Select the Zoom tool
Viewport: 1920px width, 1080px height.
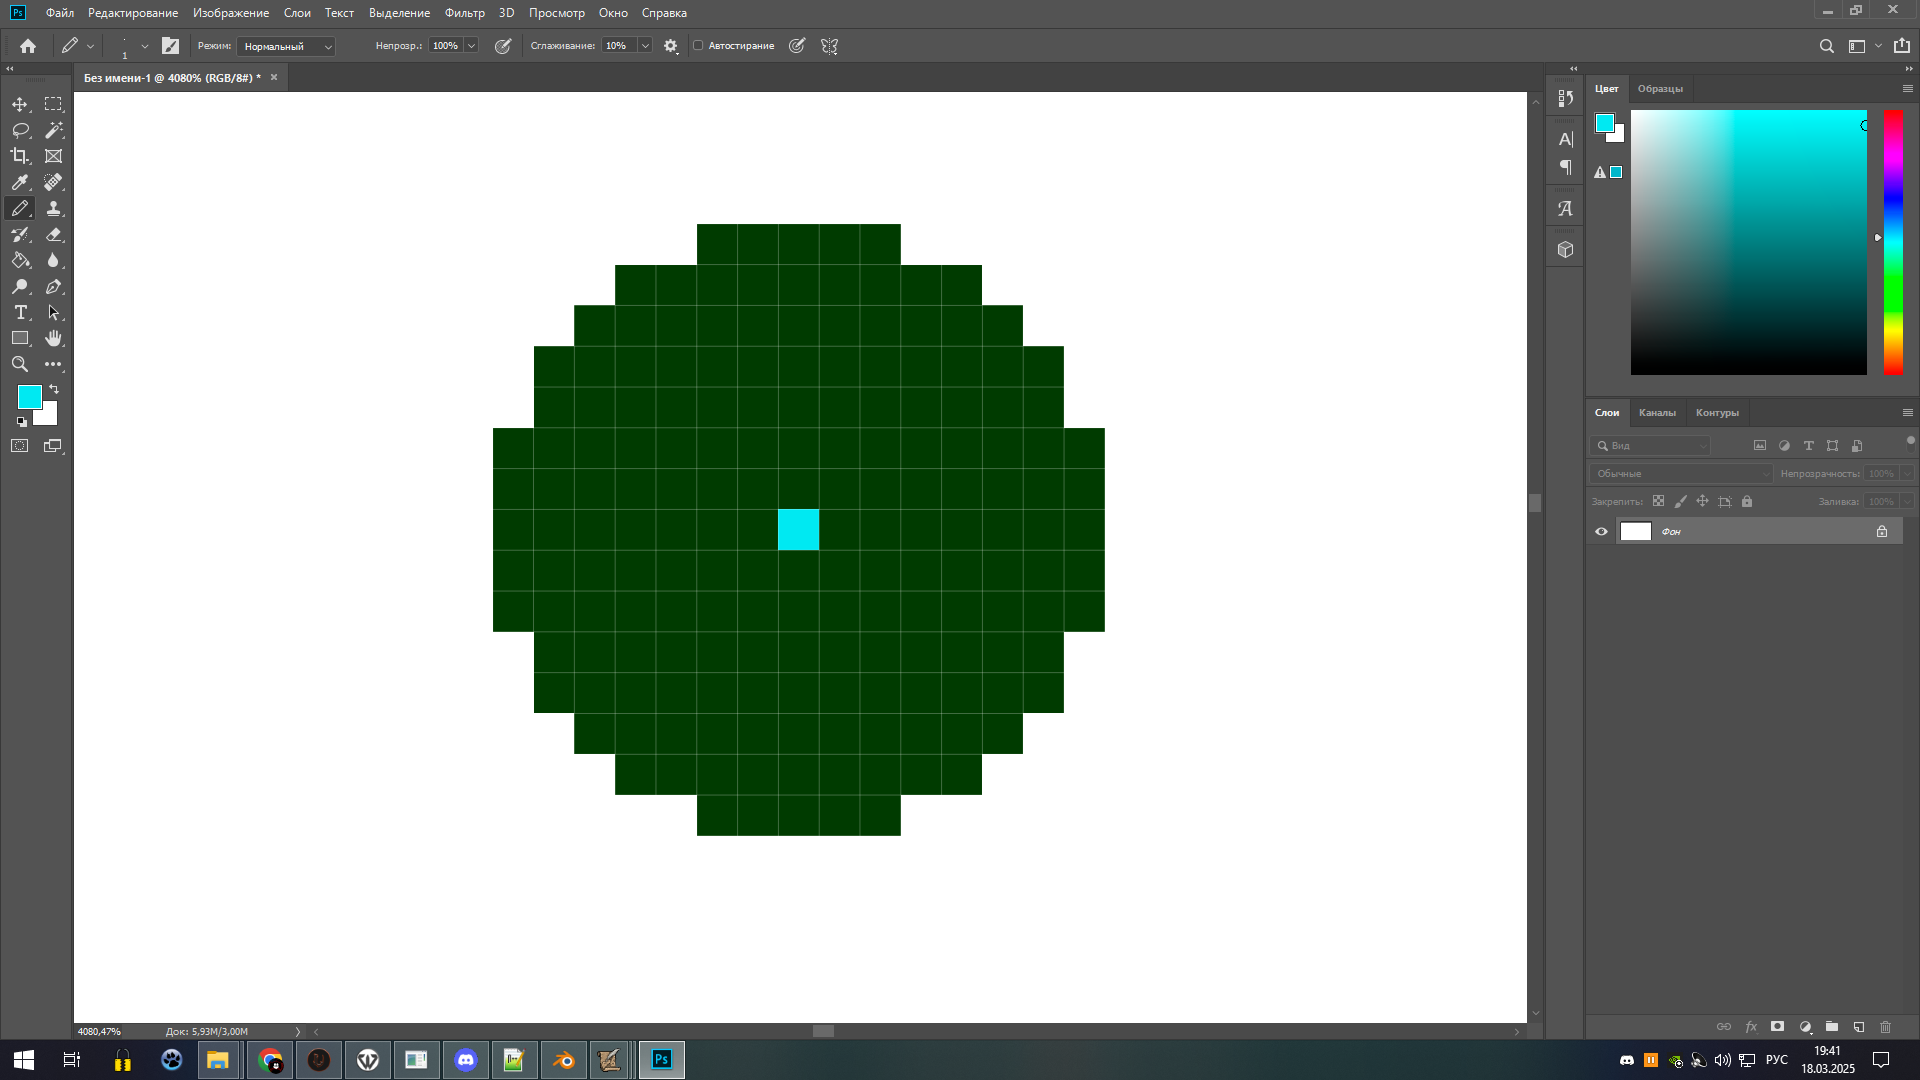pyautogui.click(x=20, y=364)
